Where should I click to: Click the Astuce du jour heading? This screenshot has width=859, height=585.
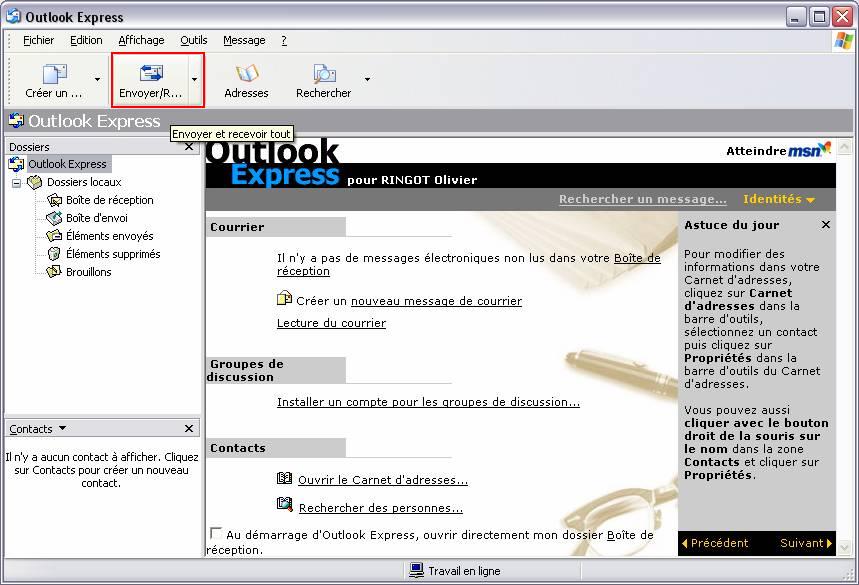pos(731,225)
